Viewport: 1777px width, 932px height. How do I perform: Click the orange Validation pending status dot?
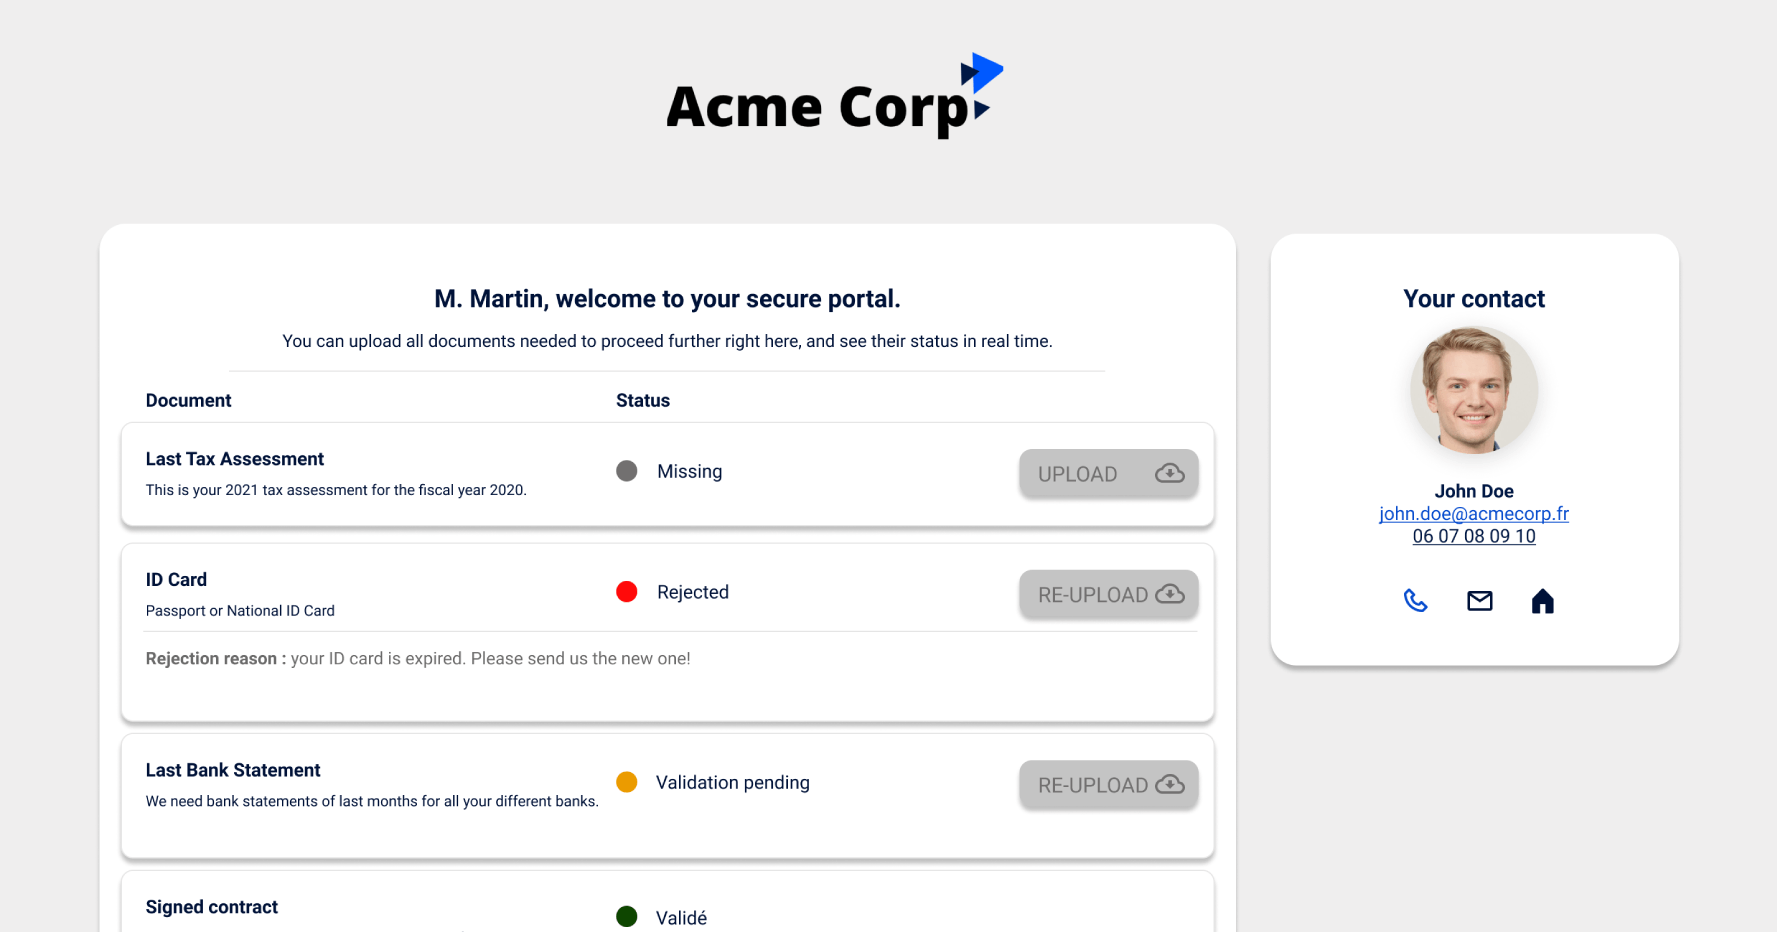(x=627, y=782)
